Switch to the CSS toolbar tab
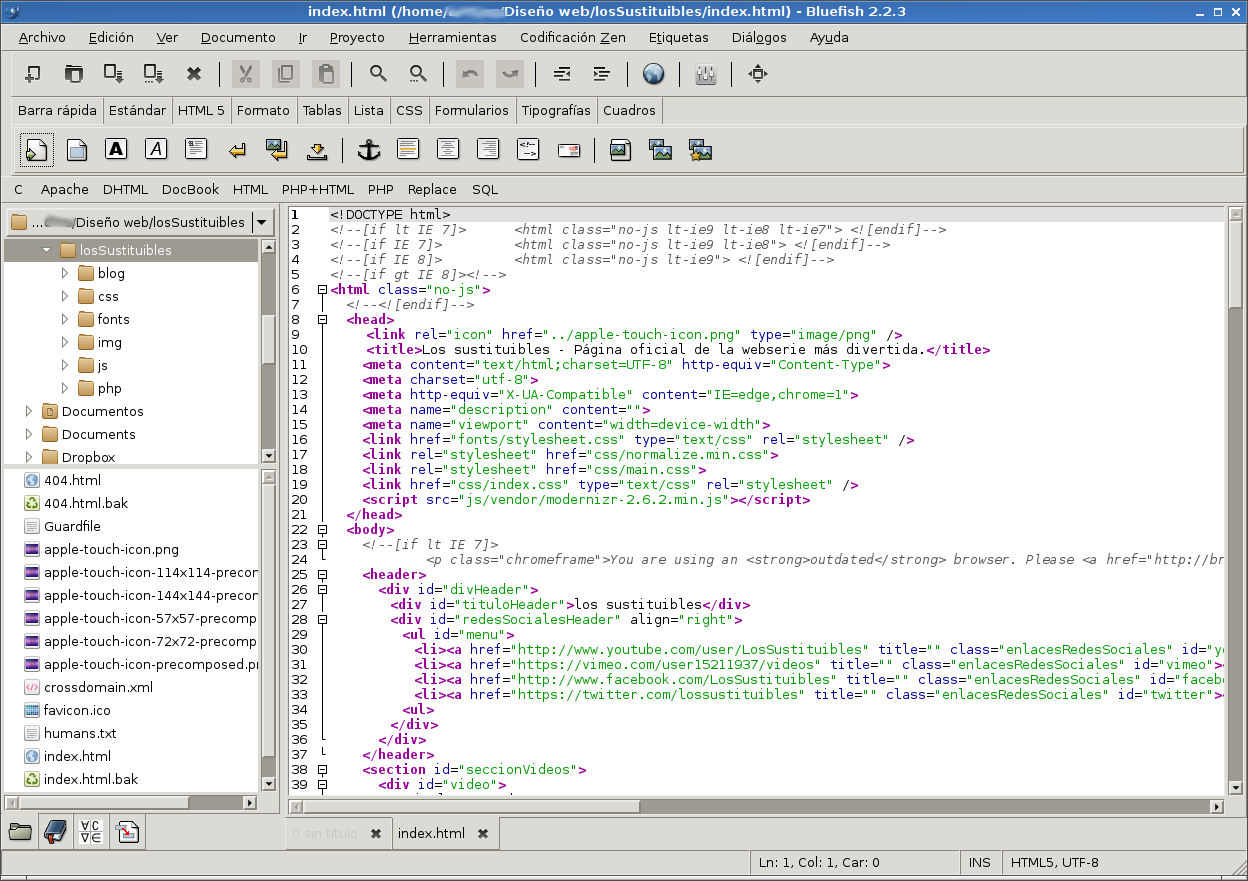The height and width of the screenshot is (881, 1248). (x=409, y=110)
